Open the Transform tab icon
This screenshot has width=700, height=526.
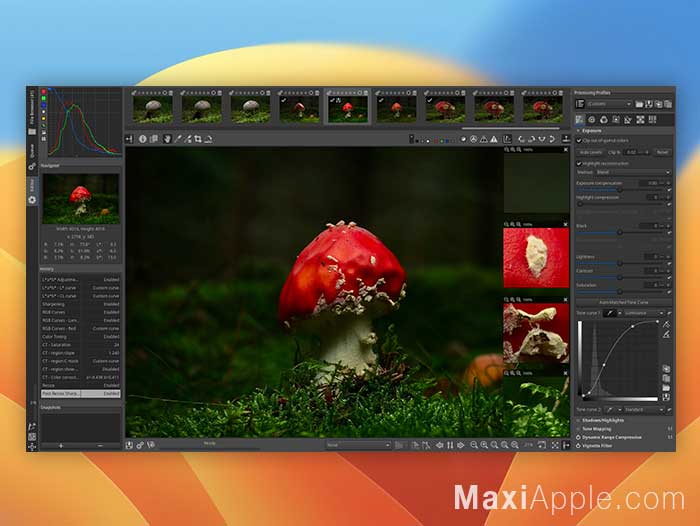tap(628, 120)
